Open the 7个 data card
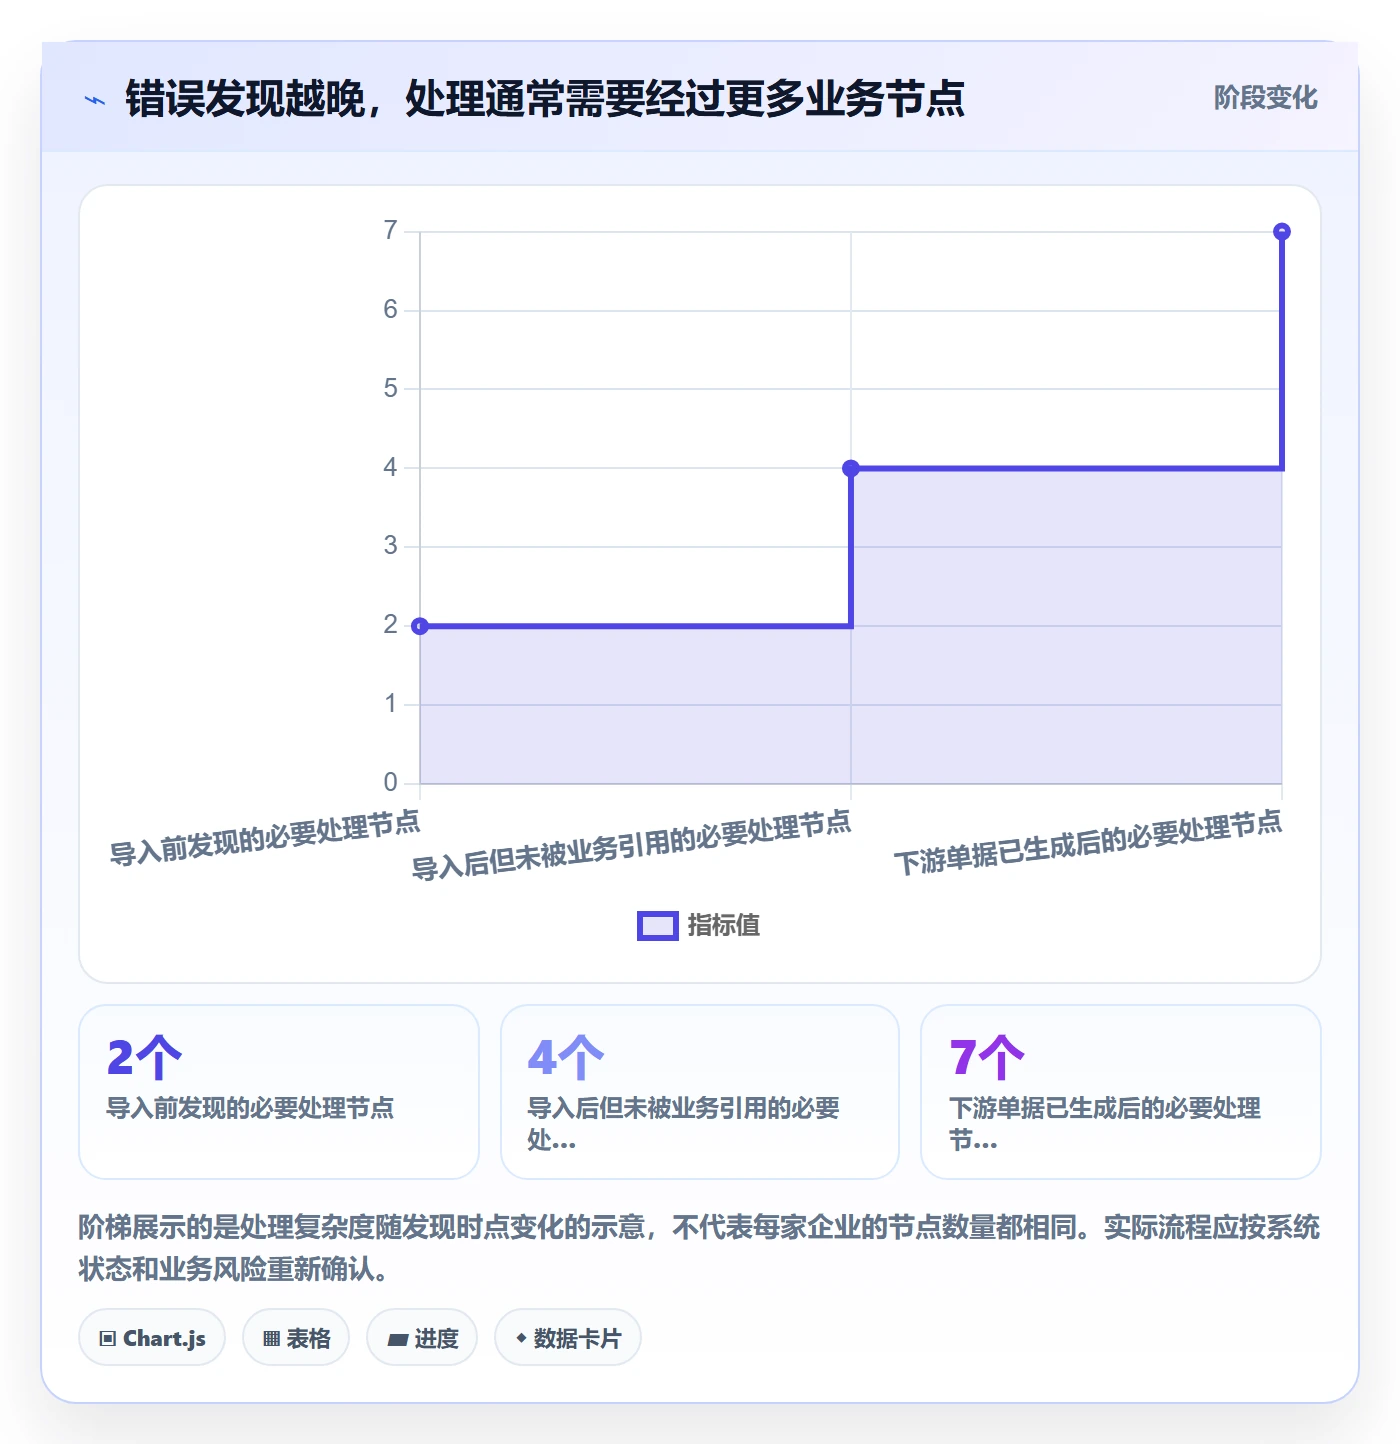This screenshot has width=1400, height=1444. point(1121,1092)
